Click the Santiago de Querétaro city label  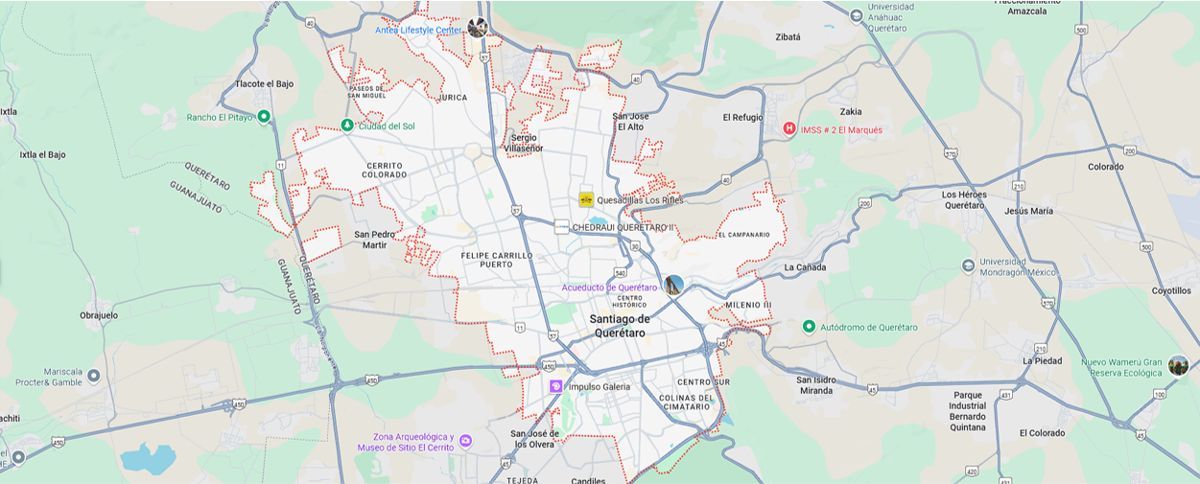pyautogui.click(x=620, y=325)
